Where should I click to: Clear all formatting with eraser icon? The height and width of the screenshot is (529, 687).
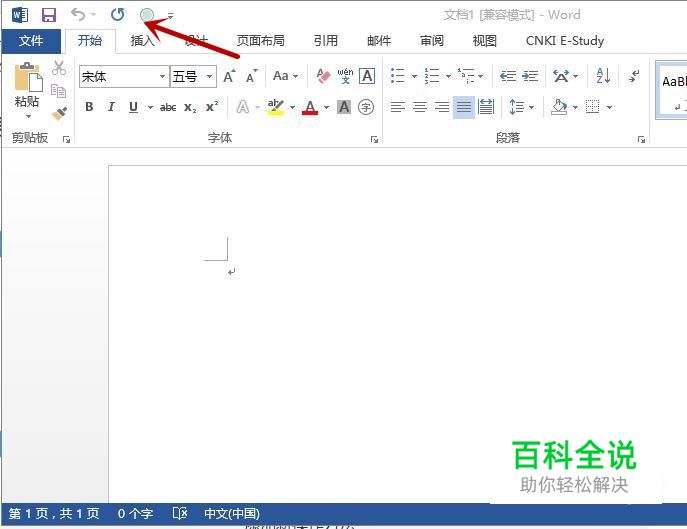(323, 76)
